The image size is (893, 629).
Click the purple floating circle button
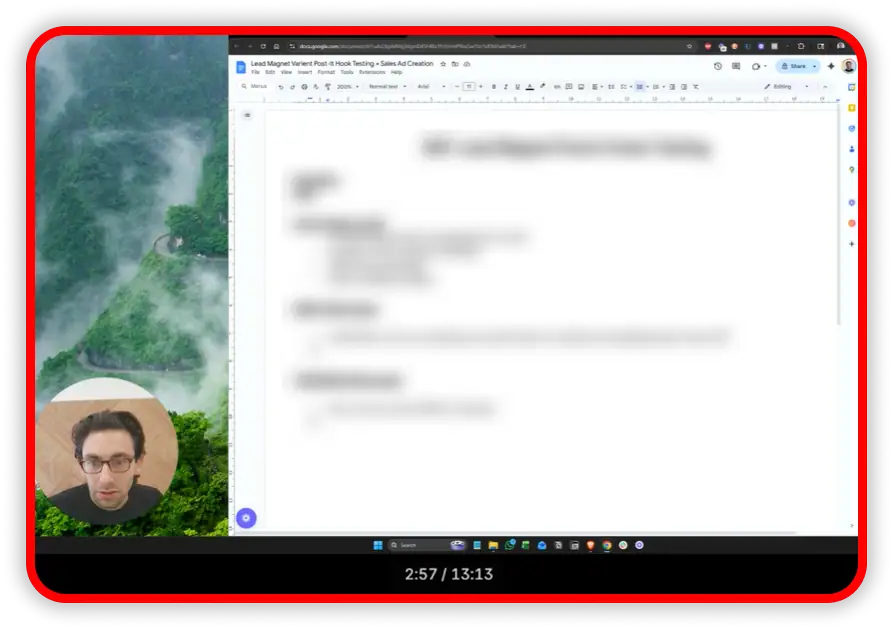tap(246, 518)
